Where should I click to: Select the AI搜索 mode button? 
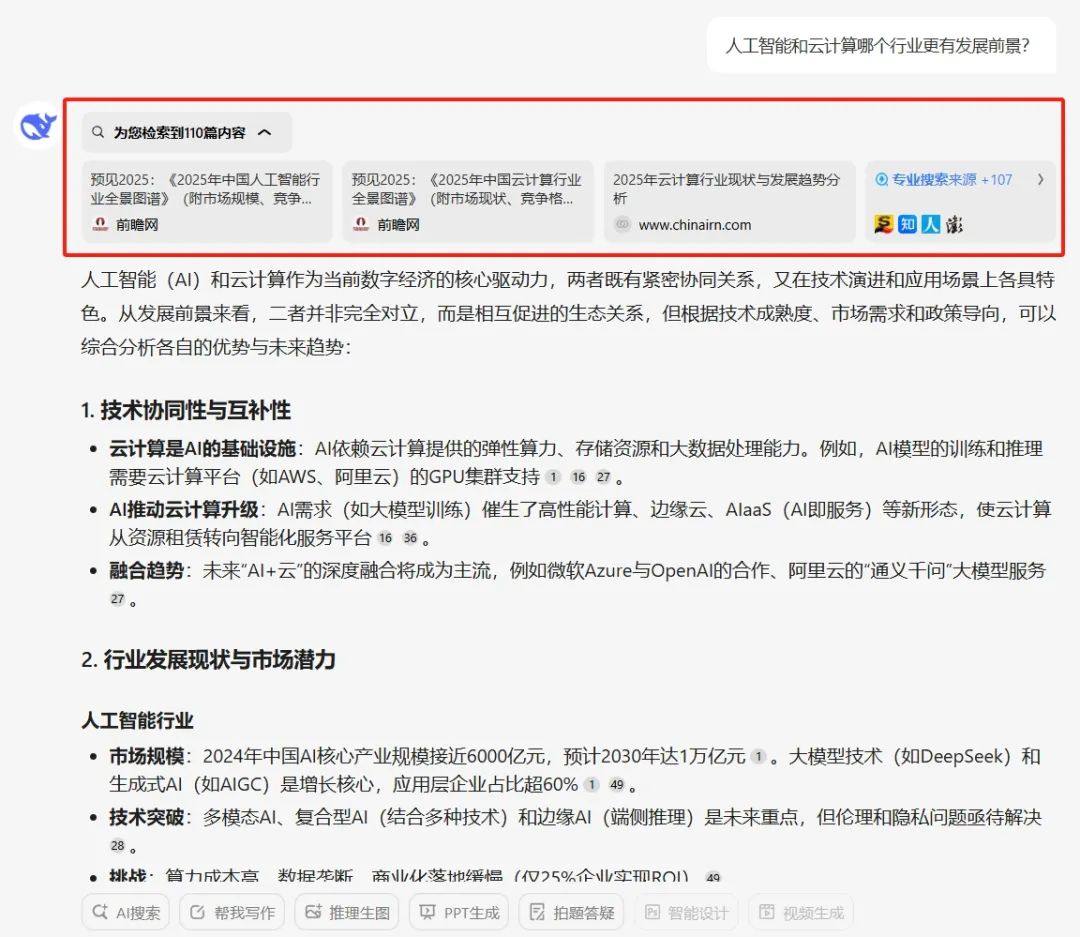[125, 912]
